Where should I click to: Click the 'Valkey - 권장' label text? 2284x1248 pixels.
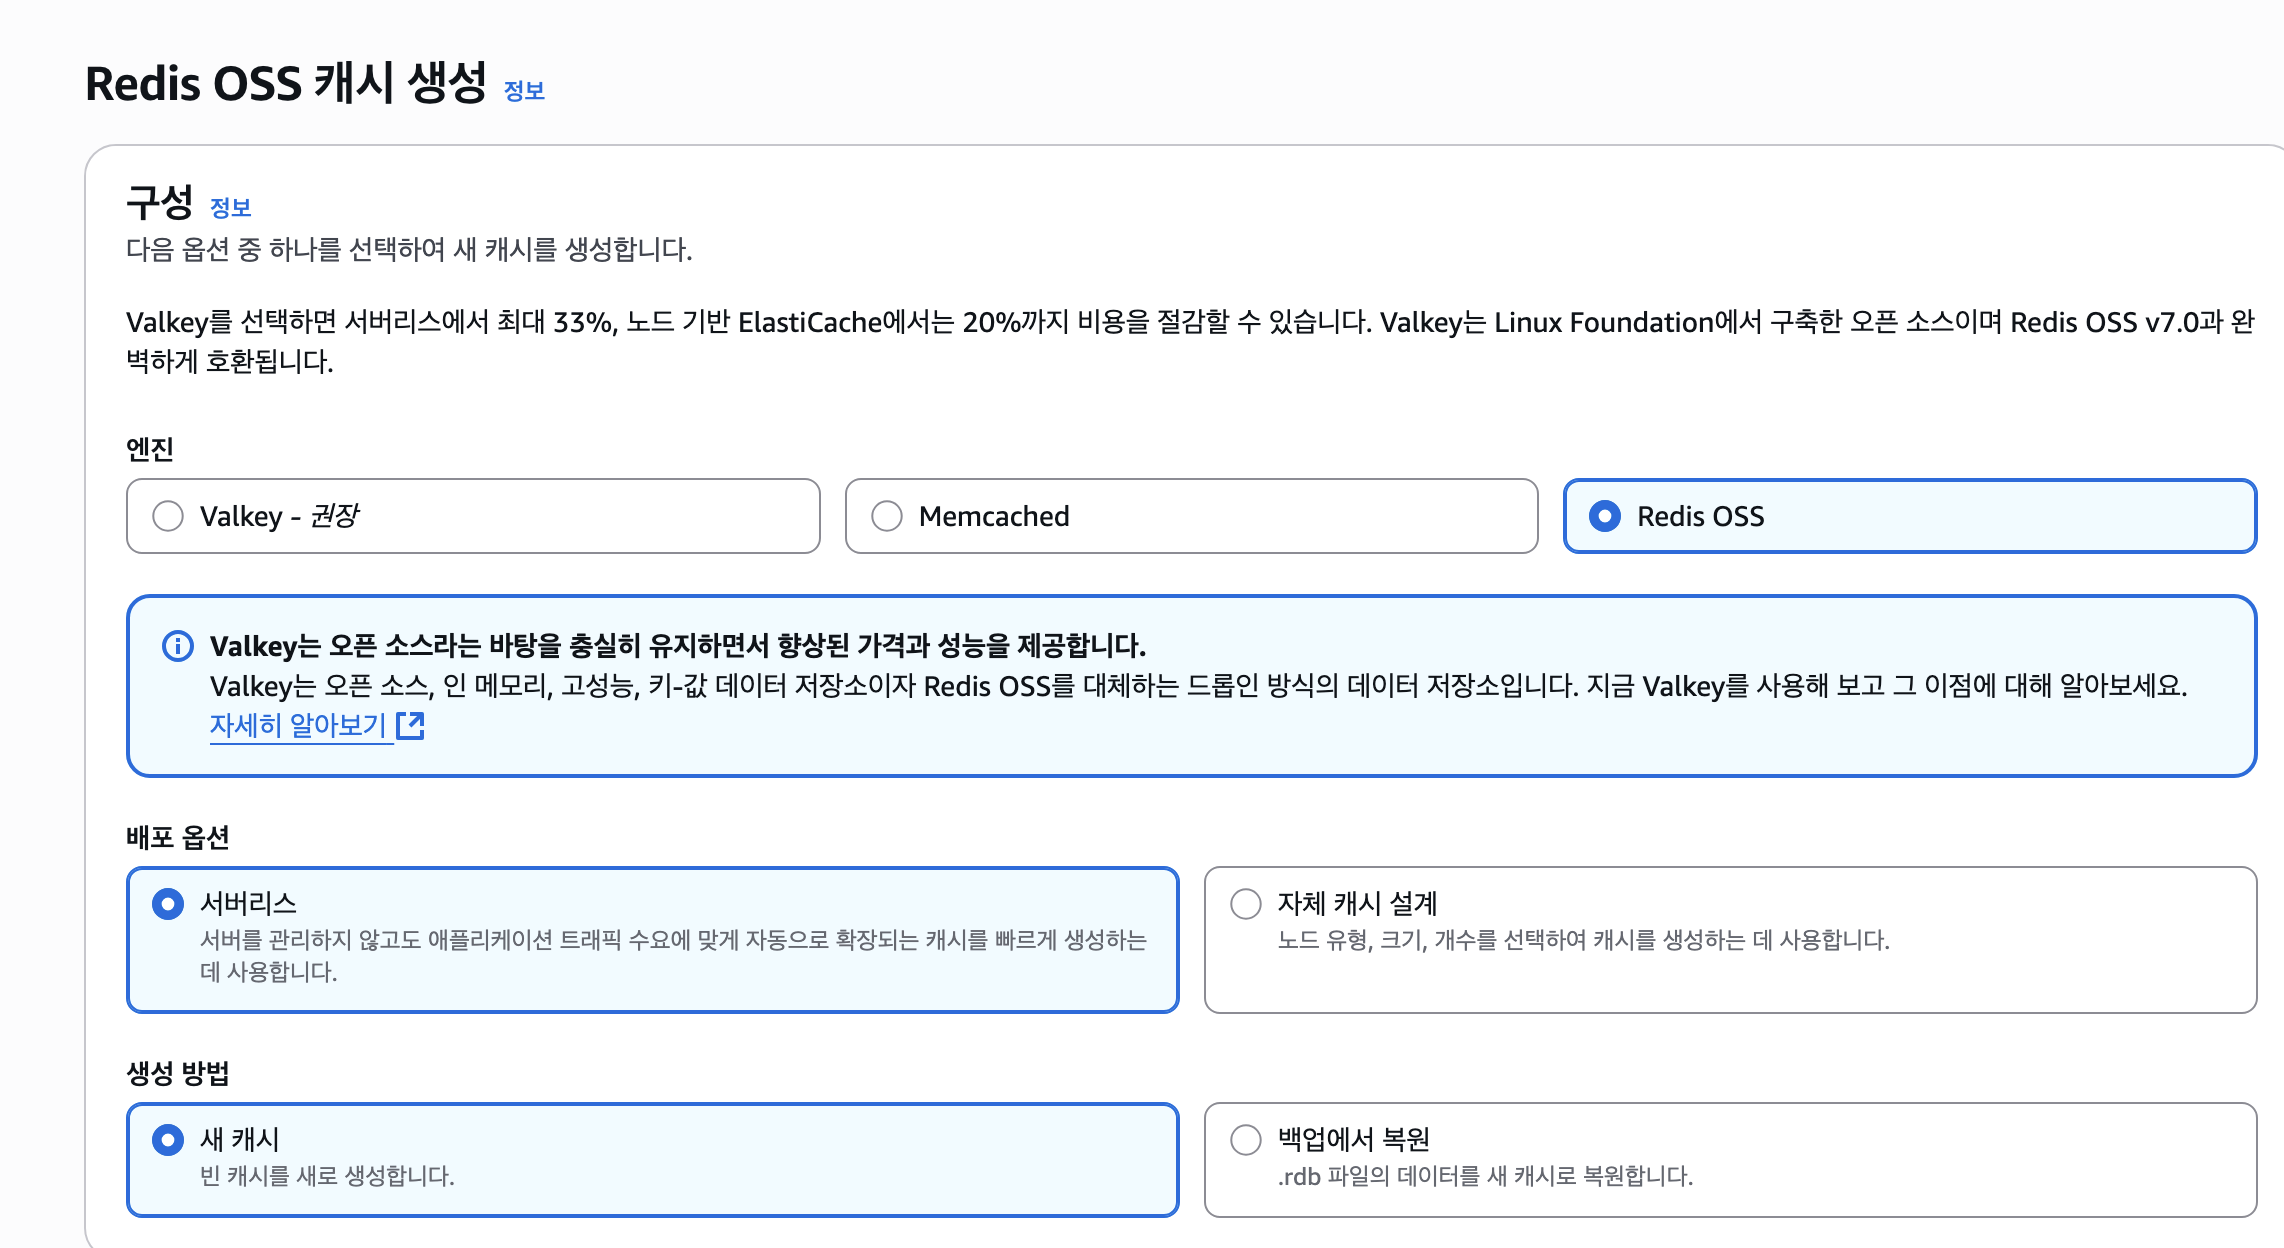point(278,516)
